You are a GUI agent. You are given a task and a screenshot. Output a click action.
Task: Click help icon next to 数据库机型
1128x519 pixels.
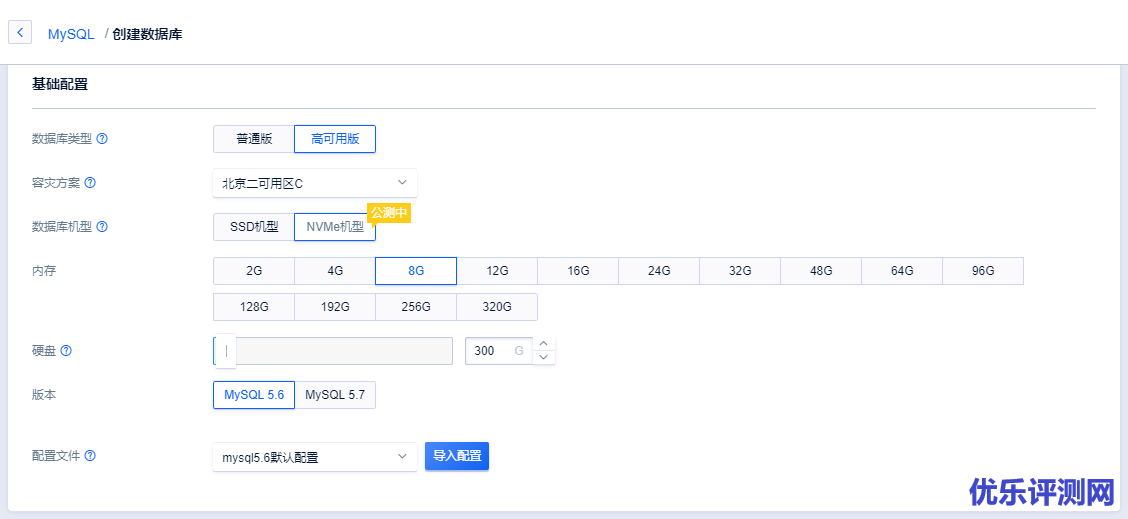pos(102,227)
